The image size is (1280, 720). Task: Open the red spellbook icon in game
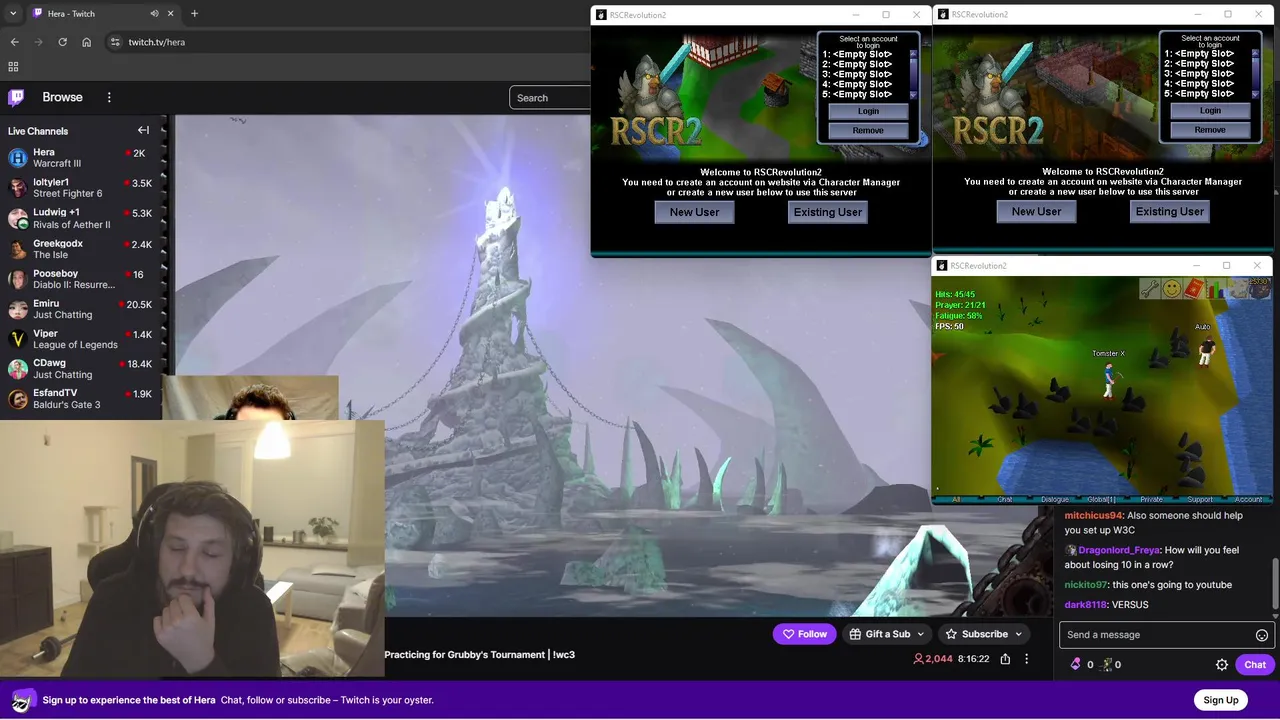(1193, 289)
